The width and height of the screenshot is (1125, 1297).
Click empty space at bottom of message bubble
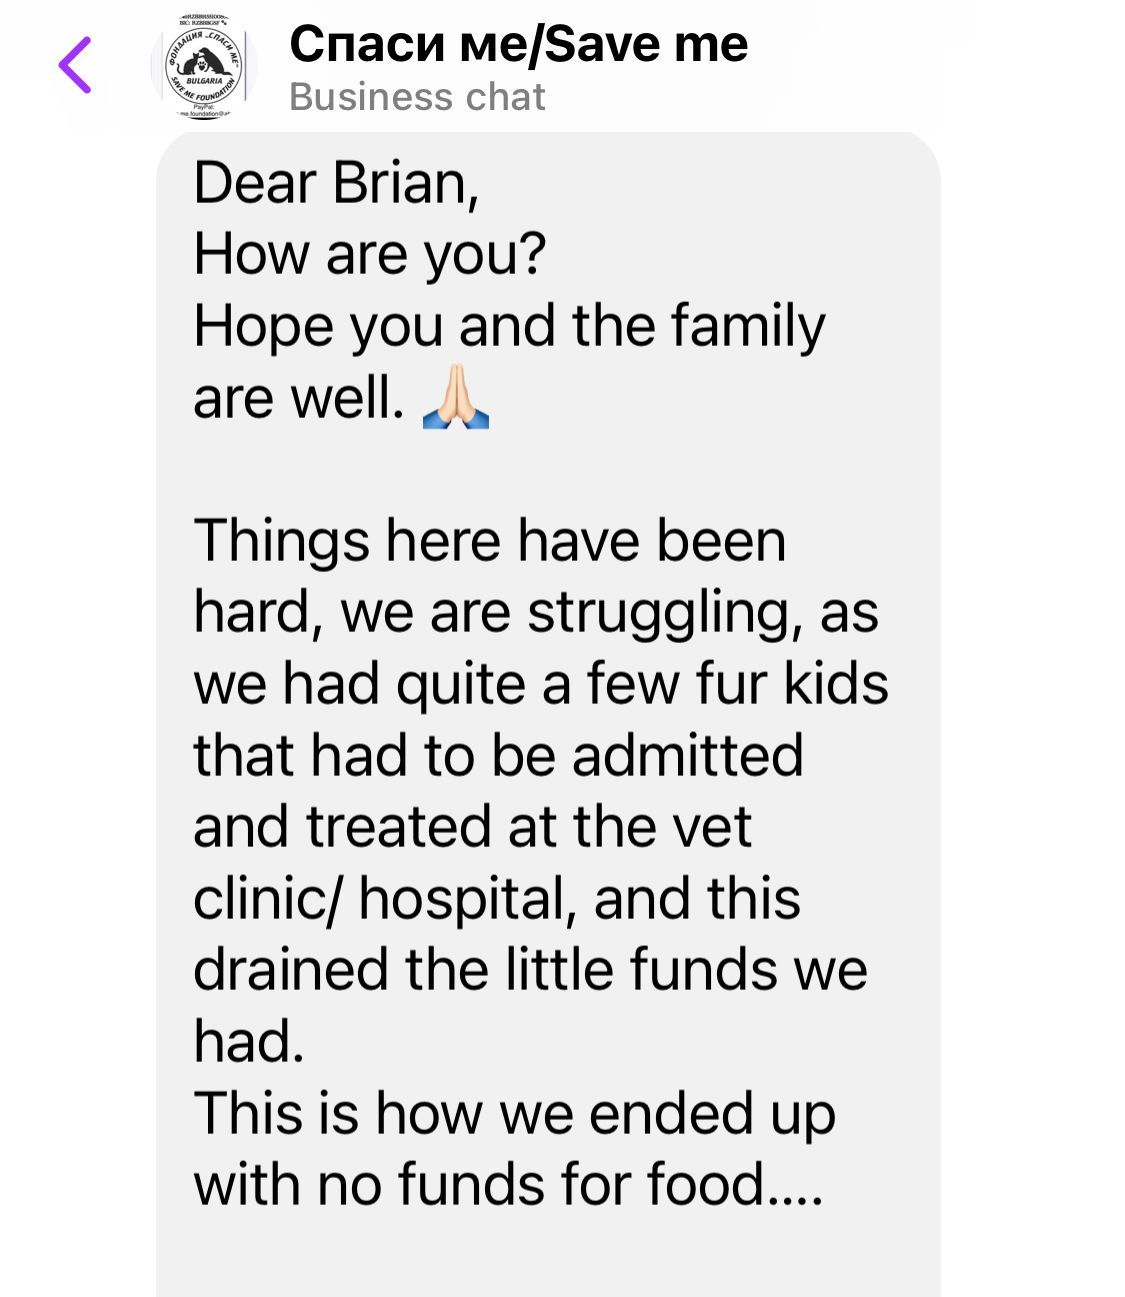coord(548,1260)
